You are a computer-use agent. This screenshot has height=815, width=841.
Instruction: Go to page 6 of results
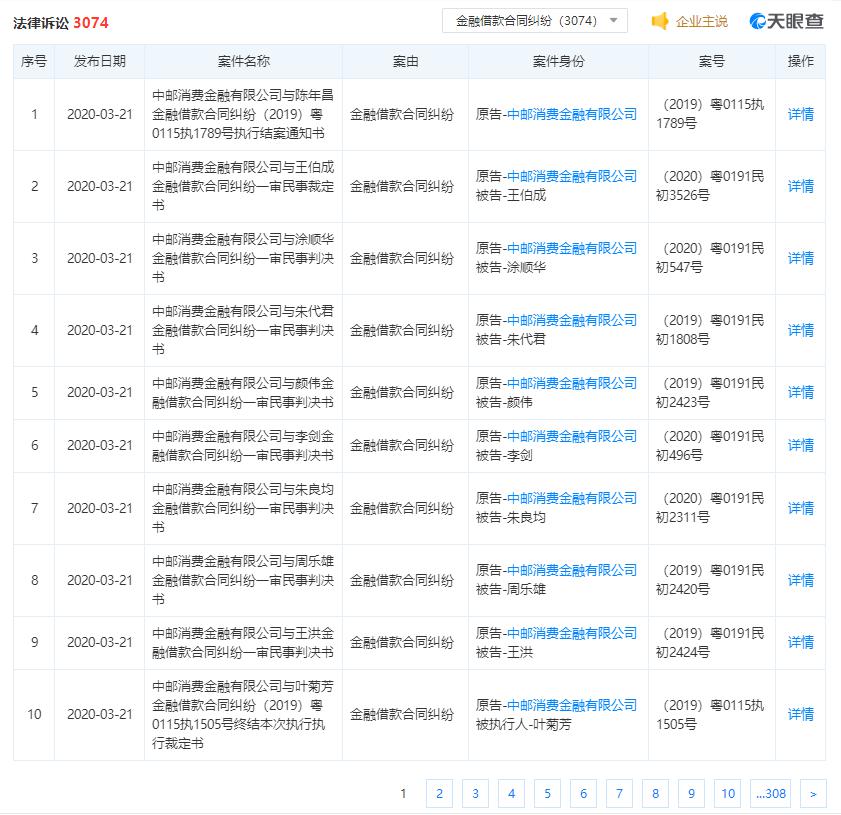(x=583, y=793)
